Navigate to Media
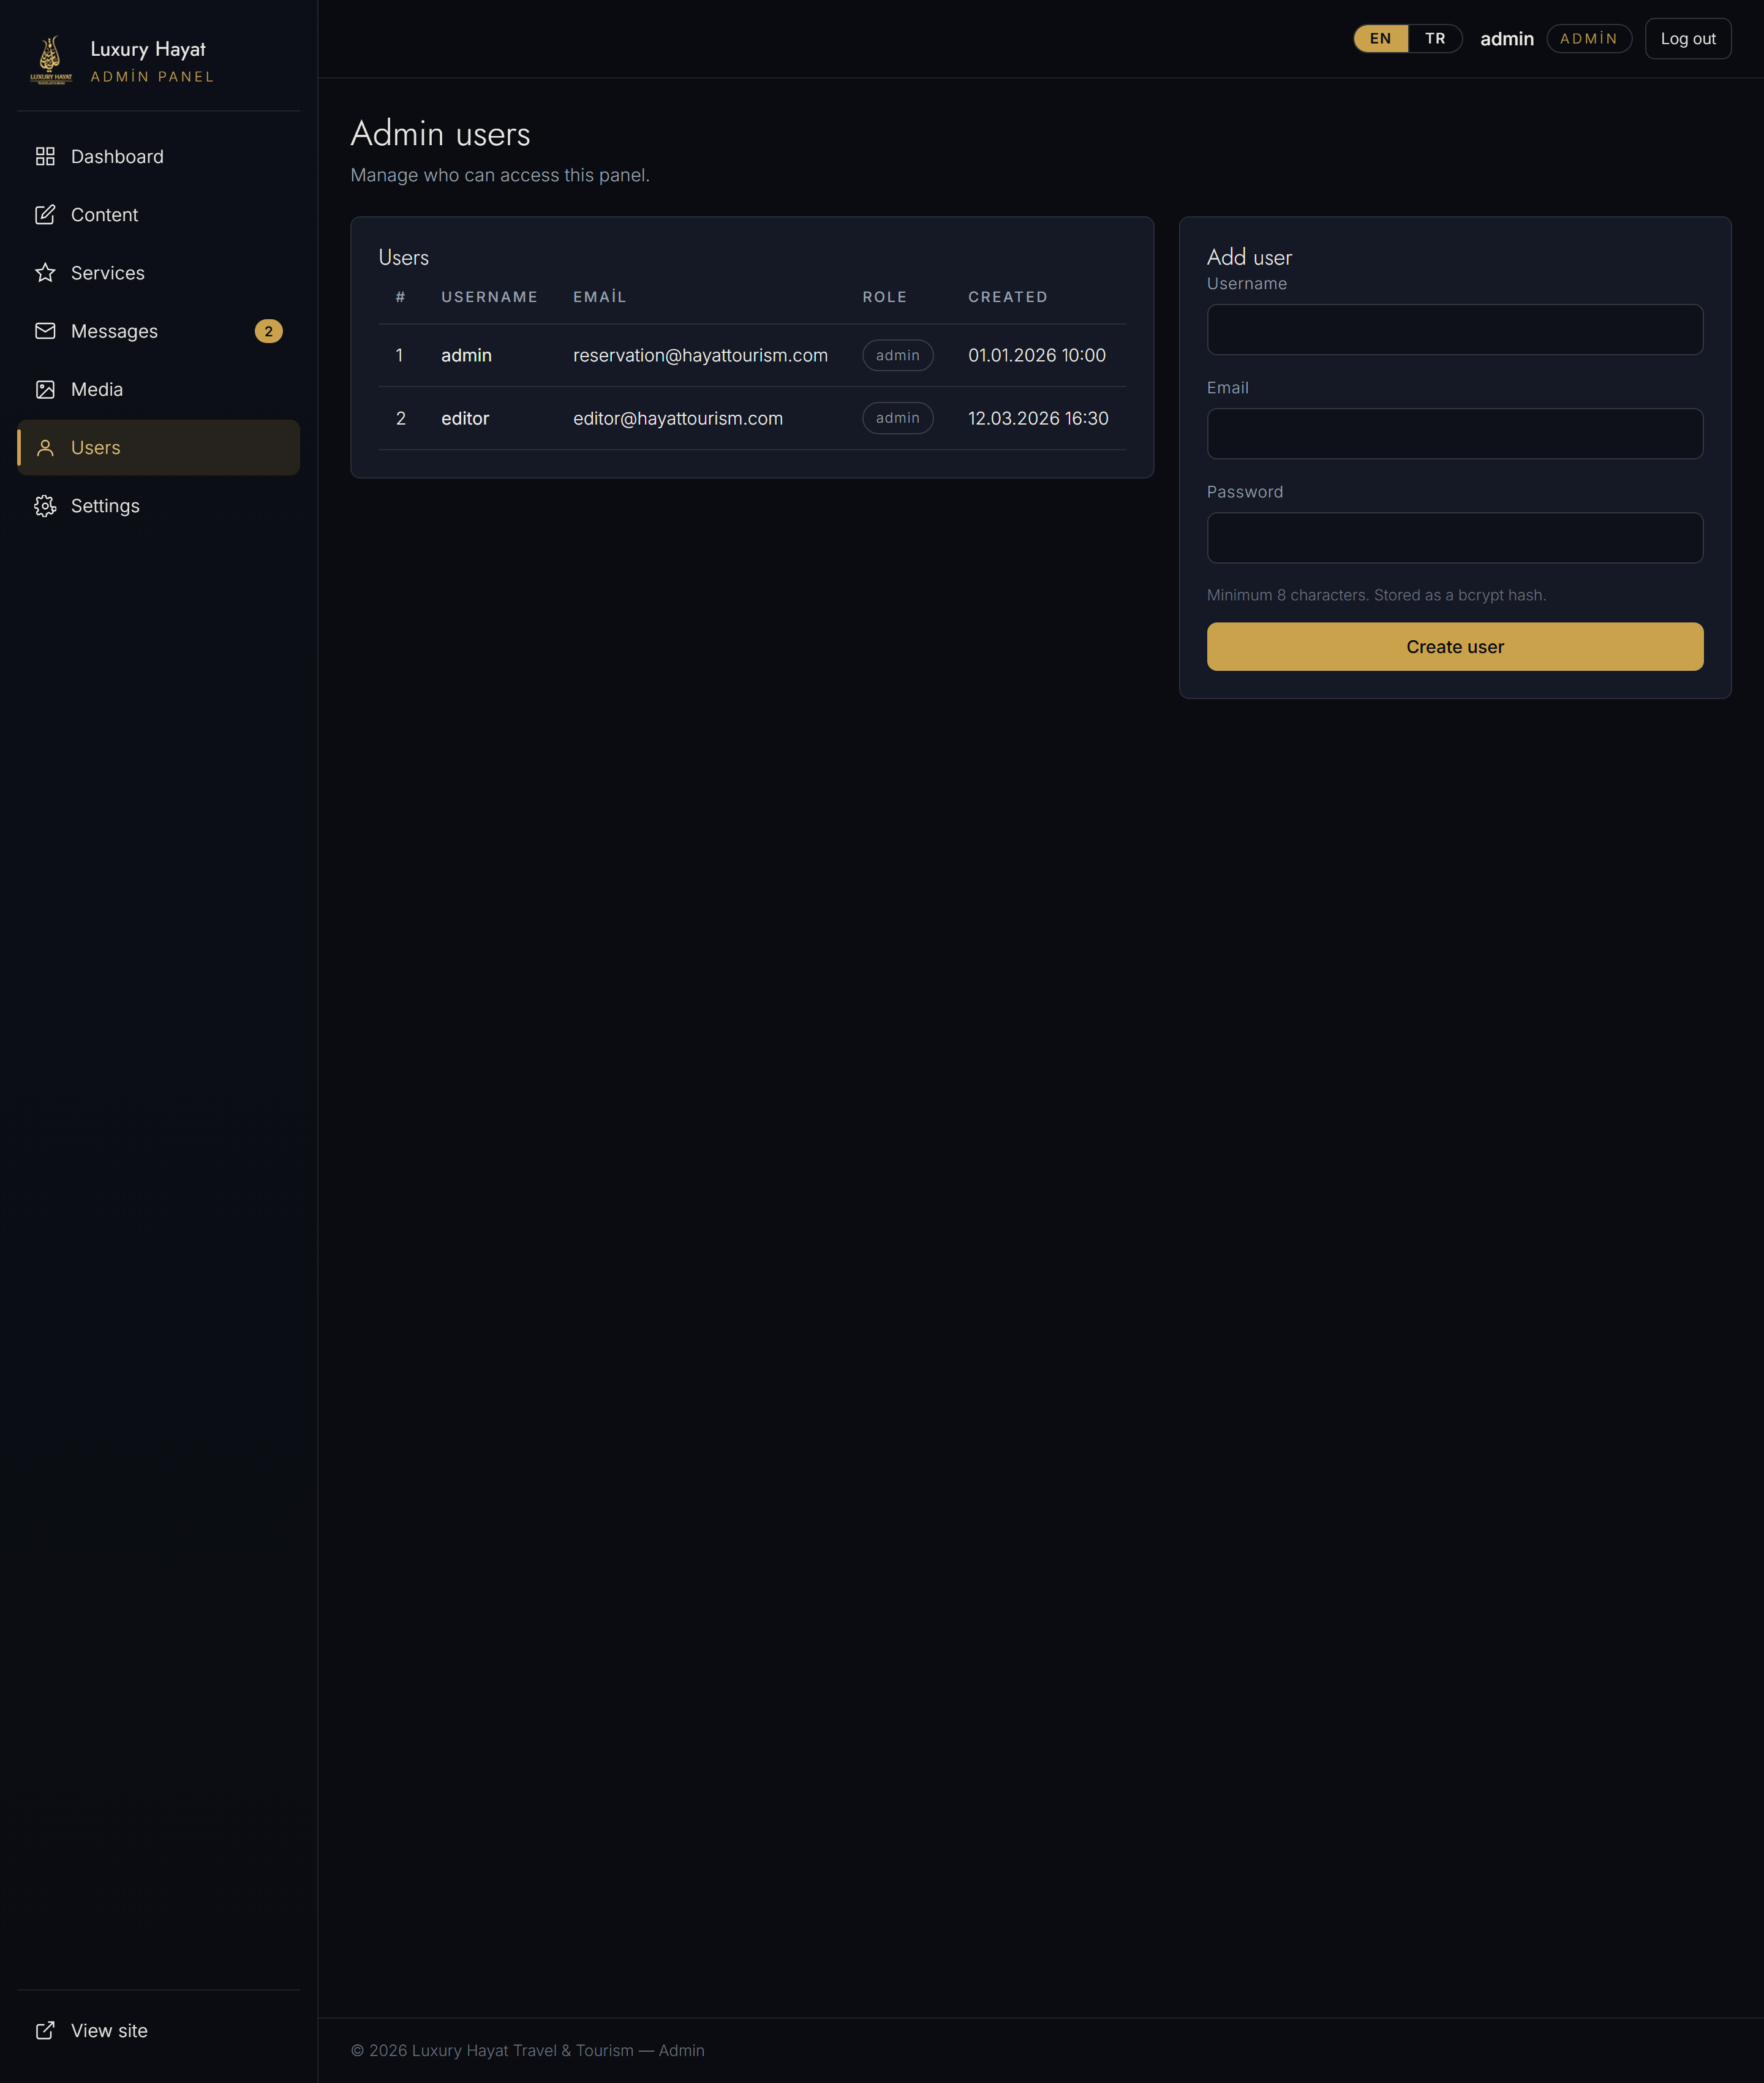 [x=159, y=389]
